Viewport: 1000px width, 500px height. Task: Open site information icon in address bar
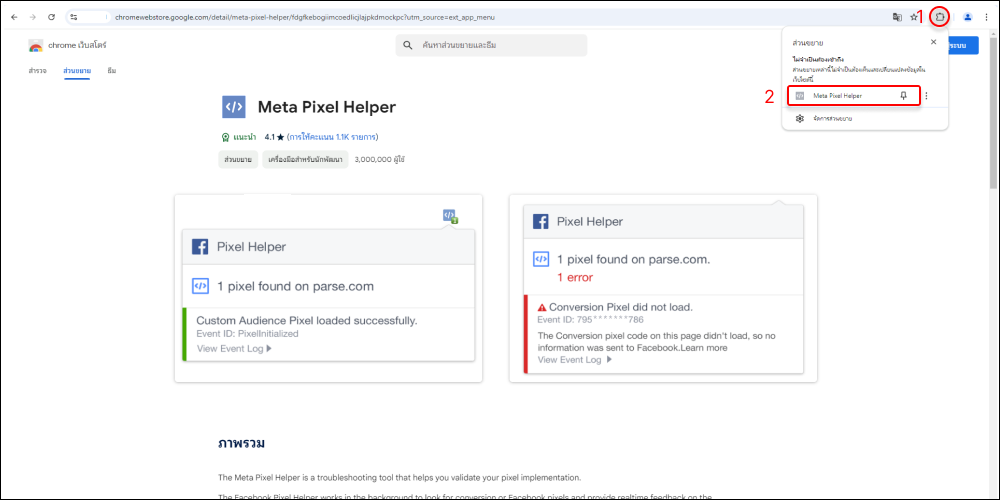tap(74, 17)
